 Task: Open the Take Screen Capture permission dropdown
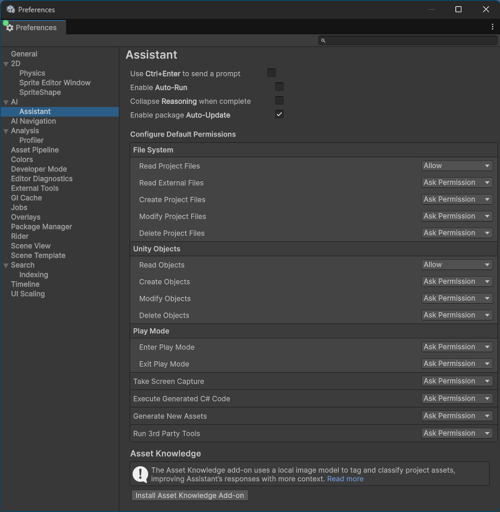[457, 381]
